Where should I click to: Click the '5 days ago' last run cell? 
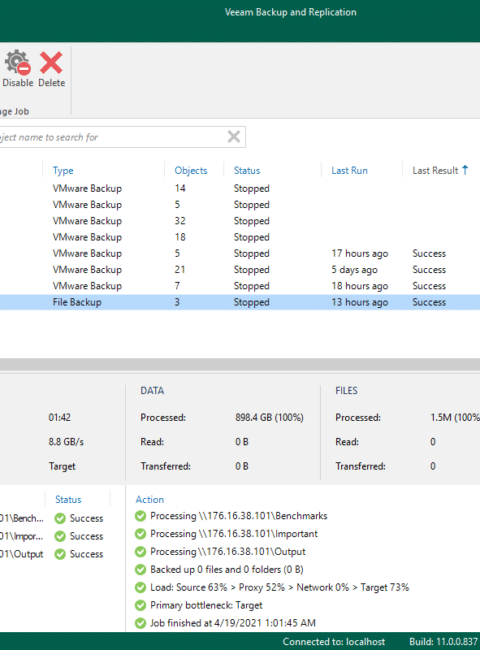click(x=354, y=269)
